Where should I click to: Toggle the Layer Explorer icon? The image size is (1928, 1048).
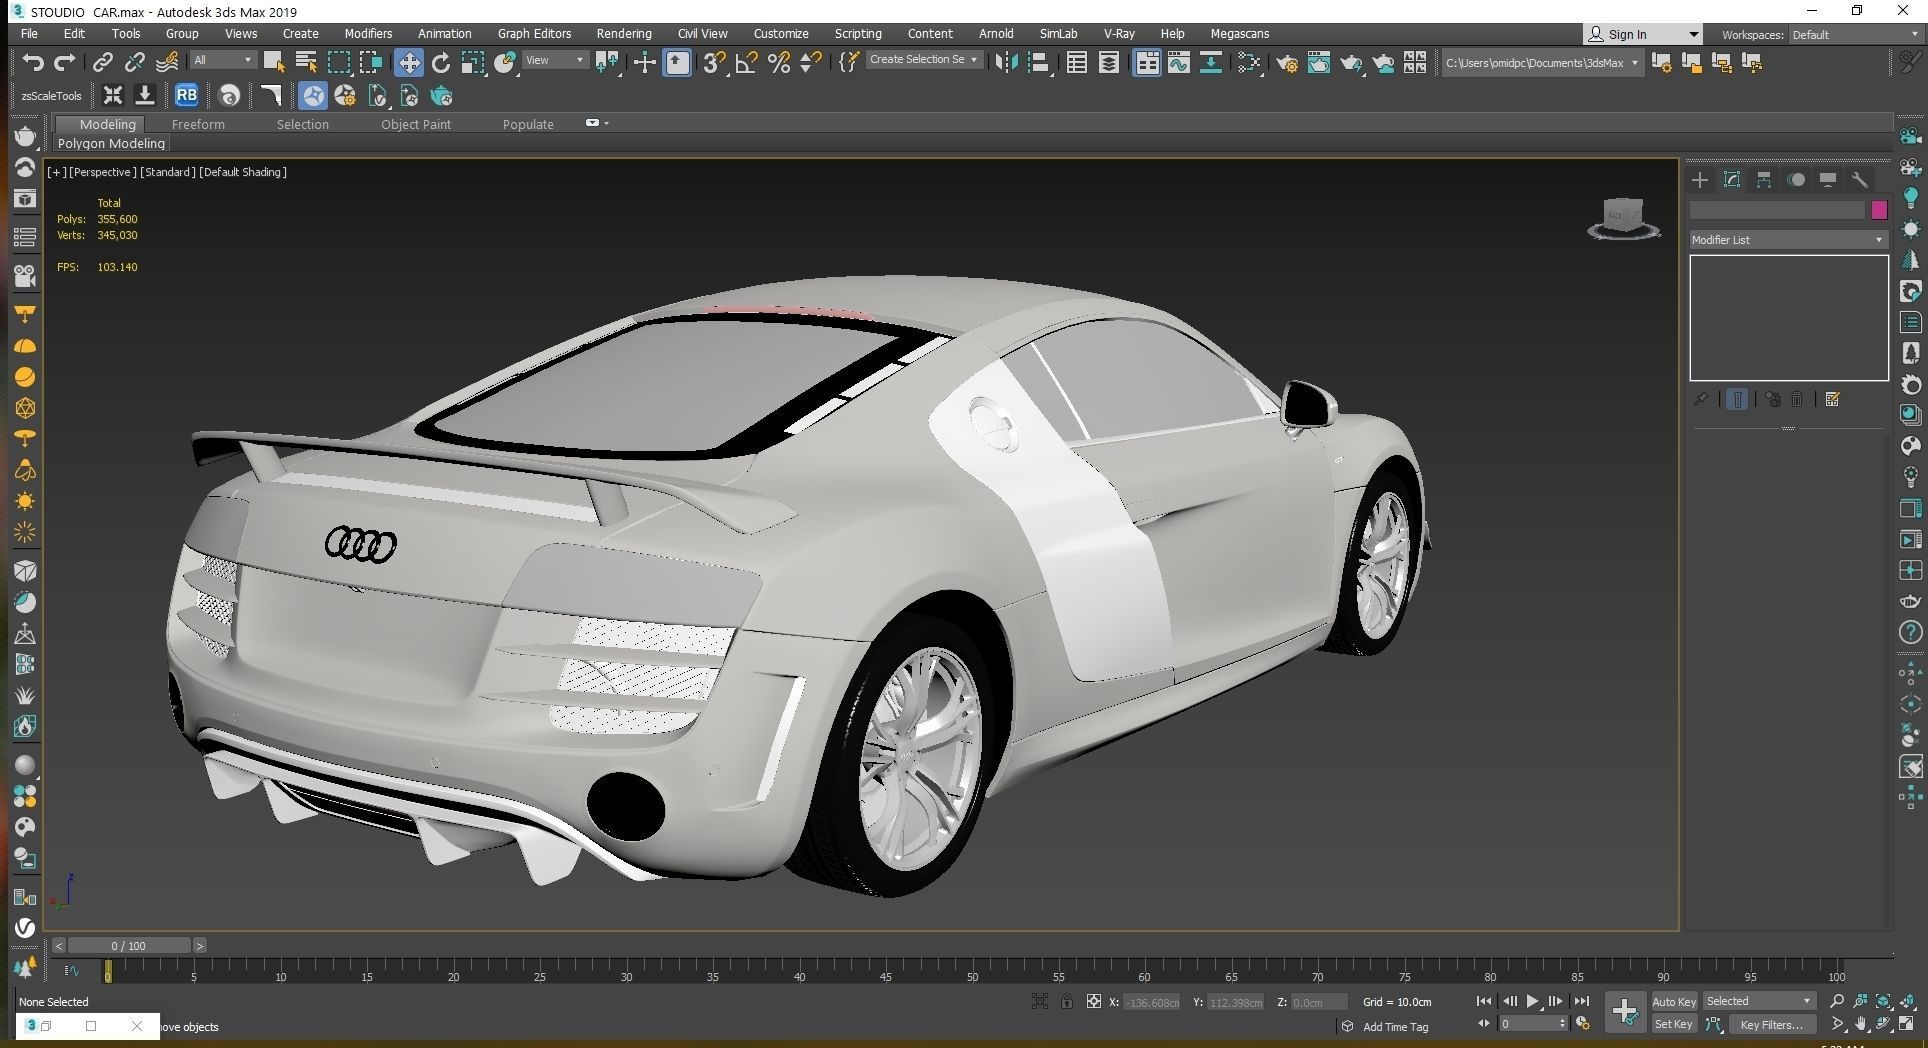click(x=1108, y=63)
